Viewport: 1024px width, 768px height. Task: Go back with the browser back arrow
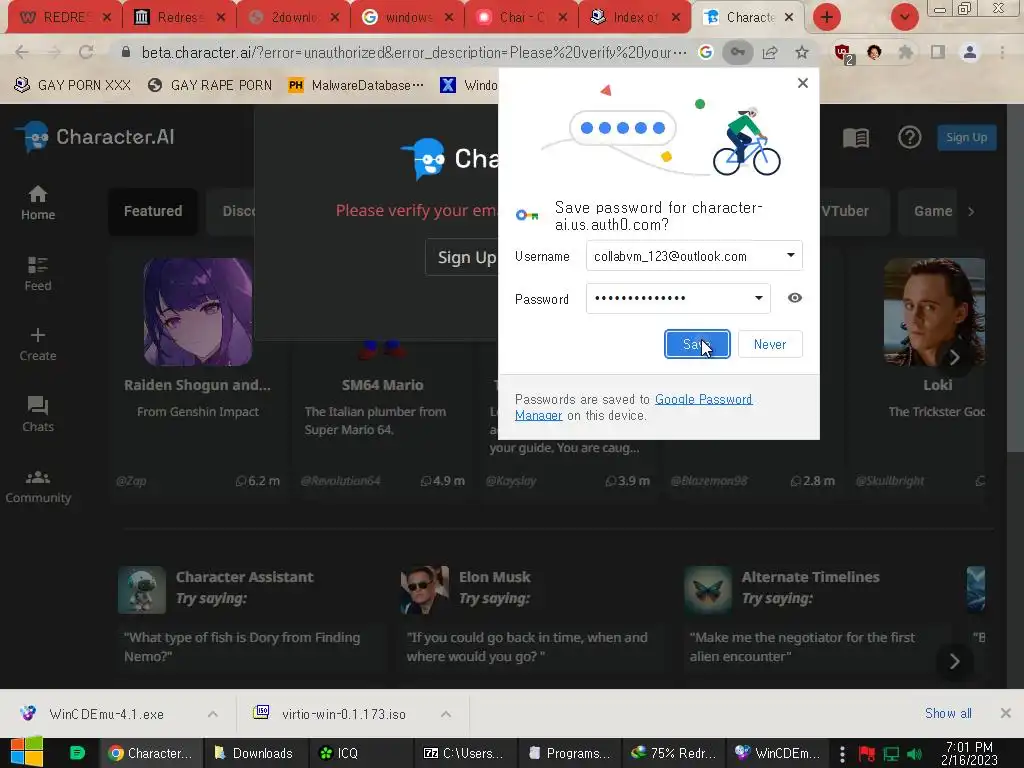[22, 52]
